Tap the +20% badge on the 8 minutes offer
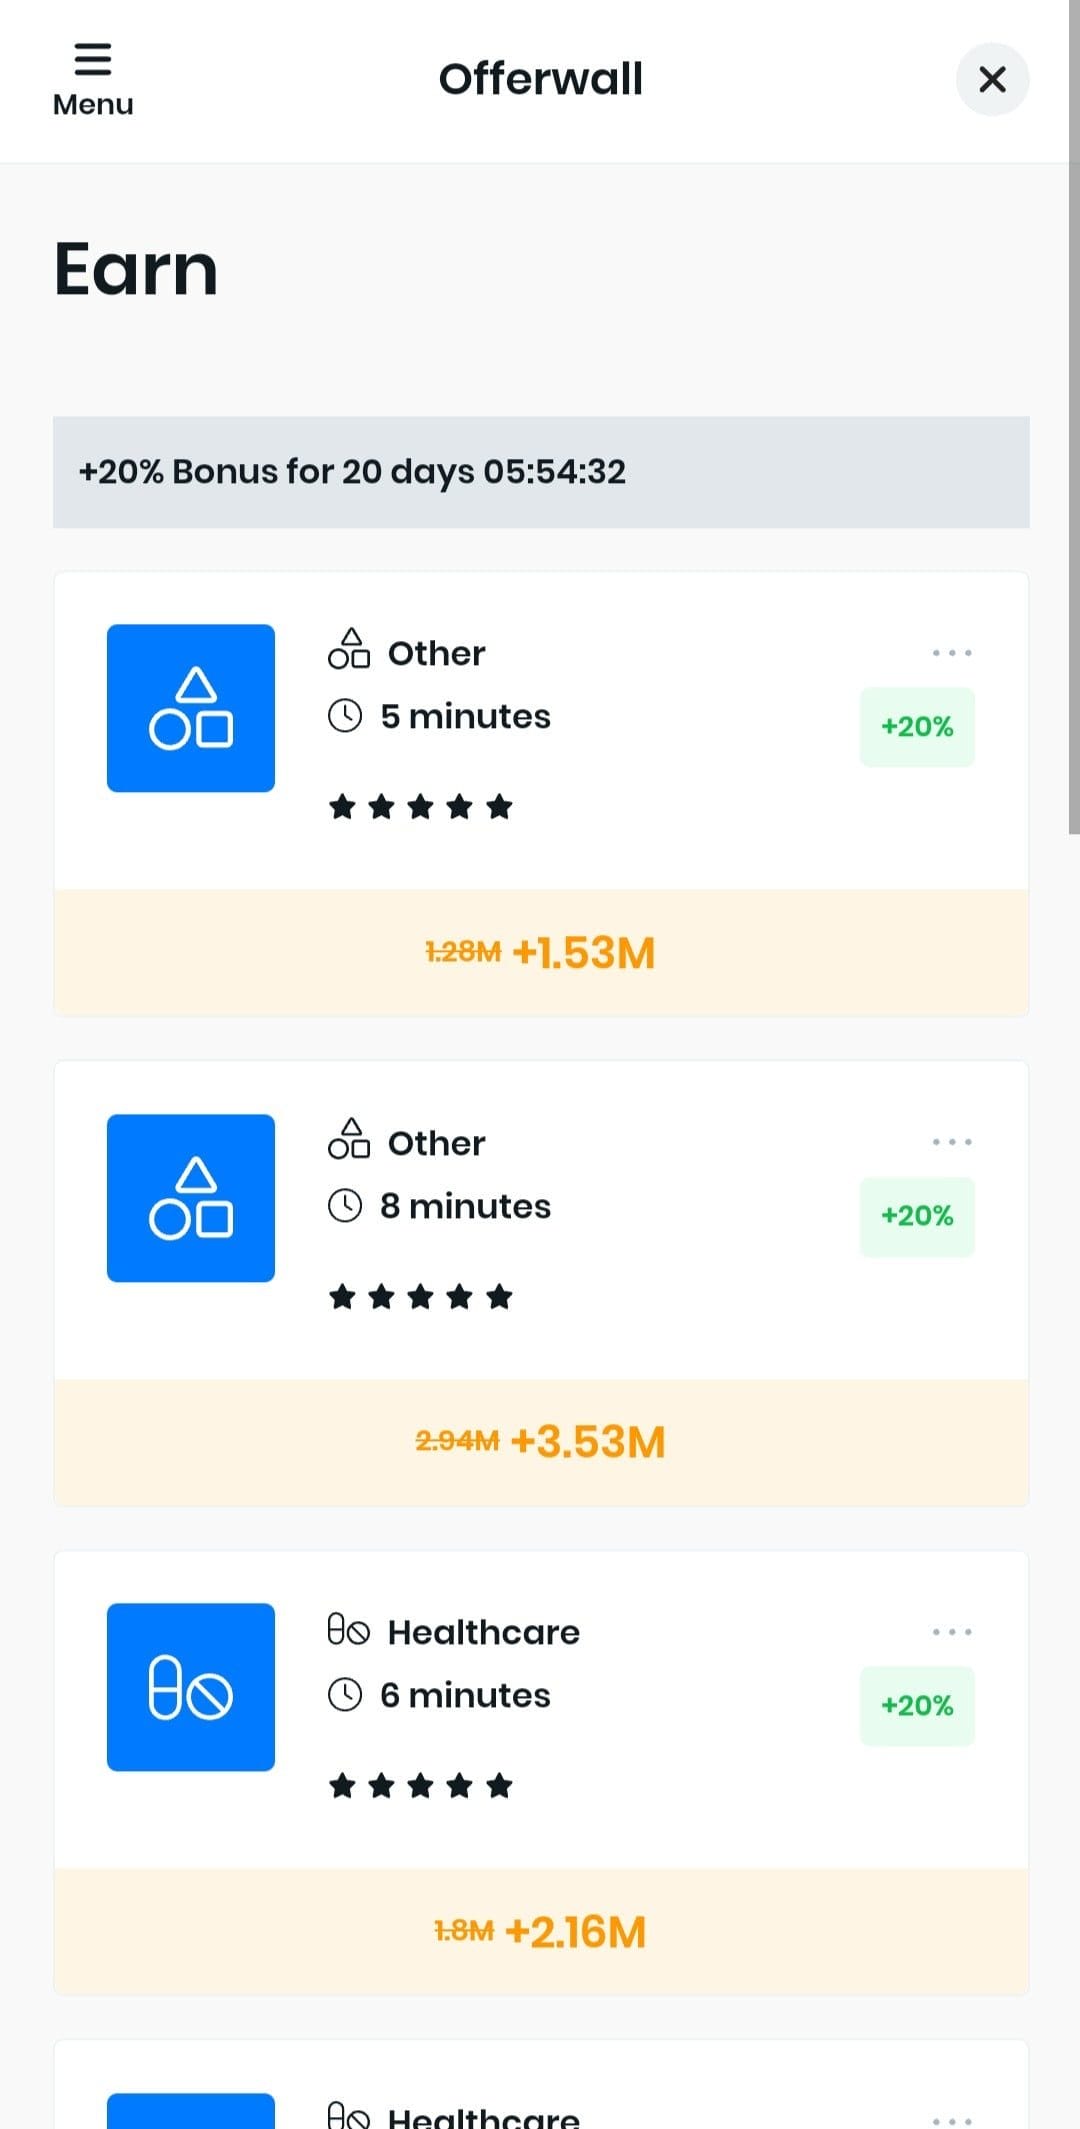This screenshot has height=2129, width=1080. click(x=917, y=1216)
